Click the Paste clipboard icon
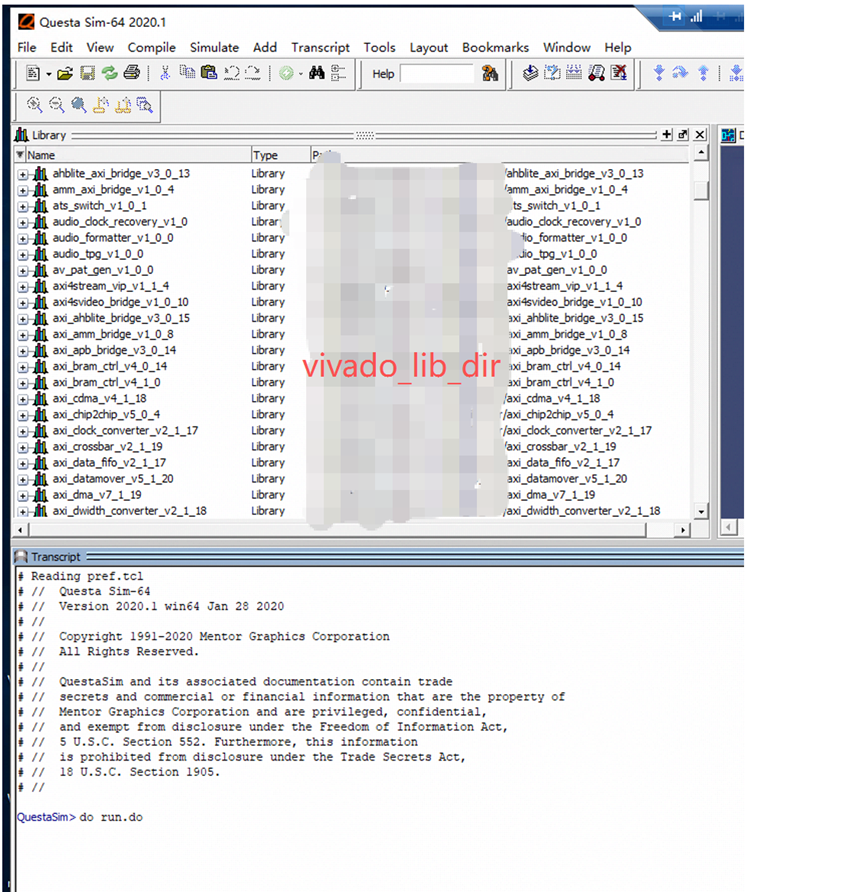Image resolution: width=865 pixels, height=892 pixels. (x=209, y=72)
